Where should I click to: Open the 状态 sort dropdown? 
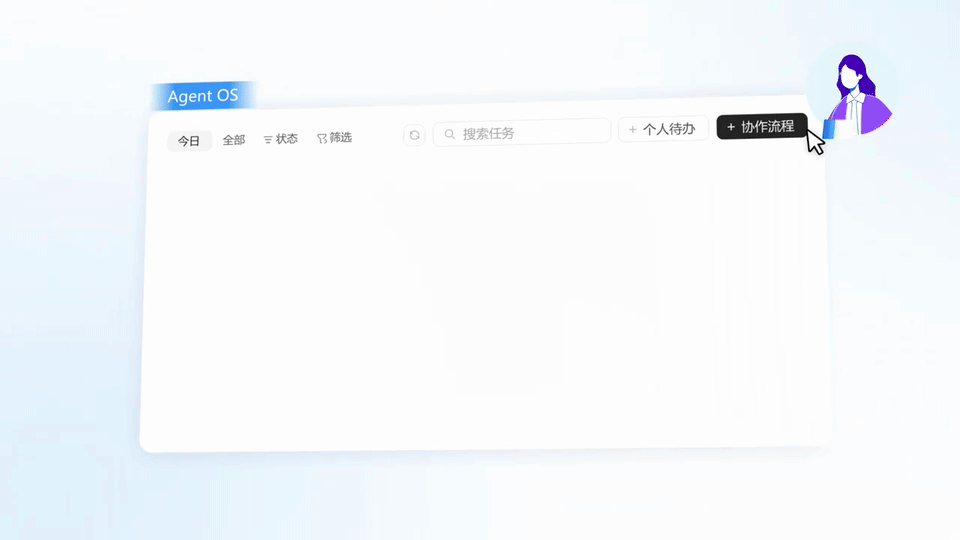pos(280,139)
